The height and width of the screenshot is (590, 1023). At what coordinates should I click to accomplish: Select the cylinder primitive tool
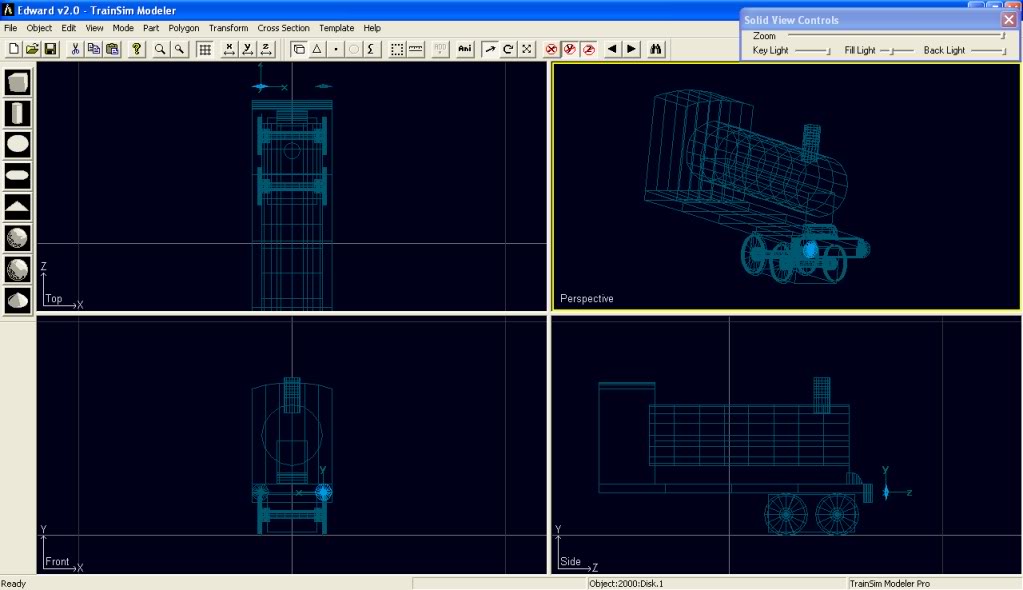click(18, 114)
